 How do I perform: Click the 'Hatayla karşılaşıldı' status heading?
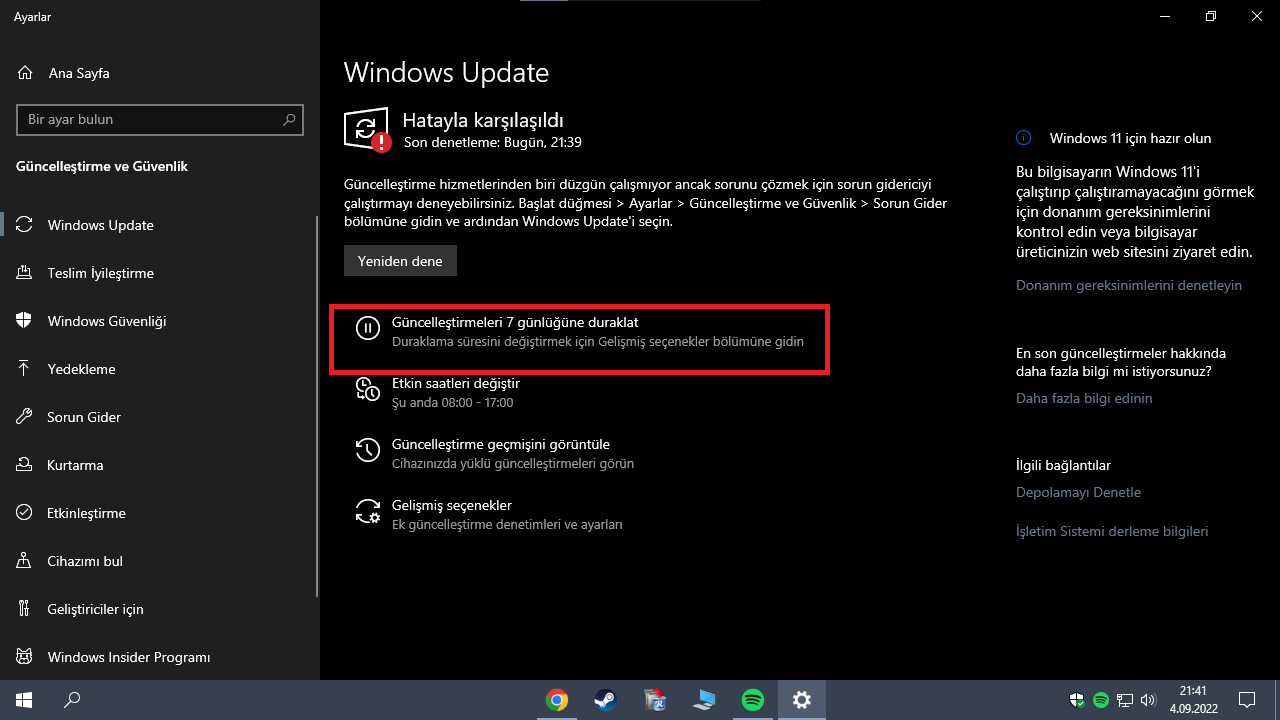tap(483, 120)
